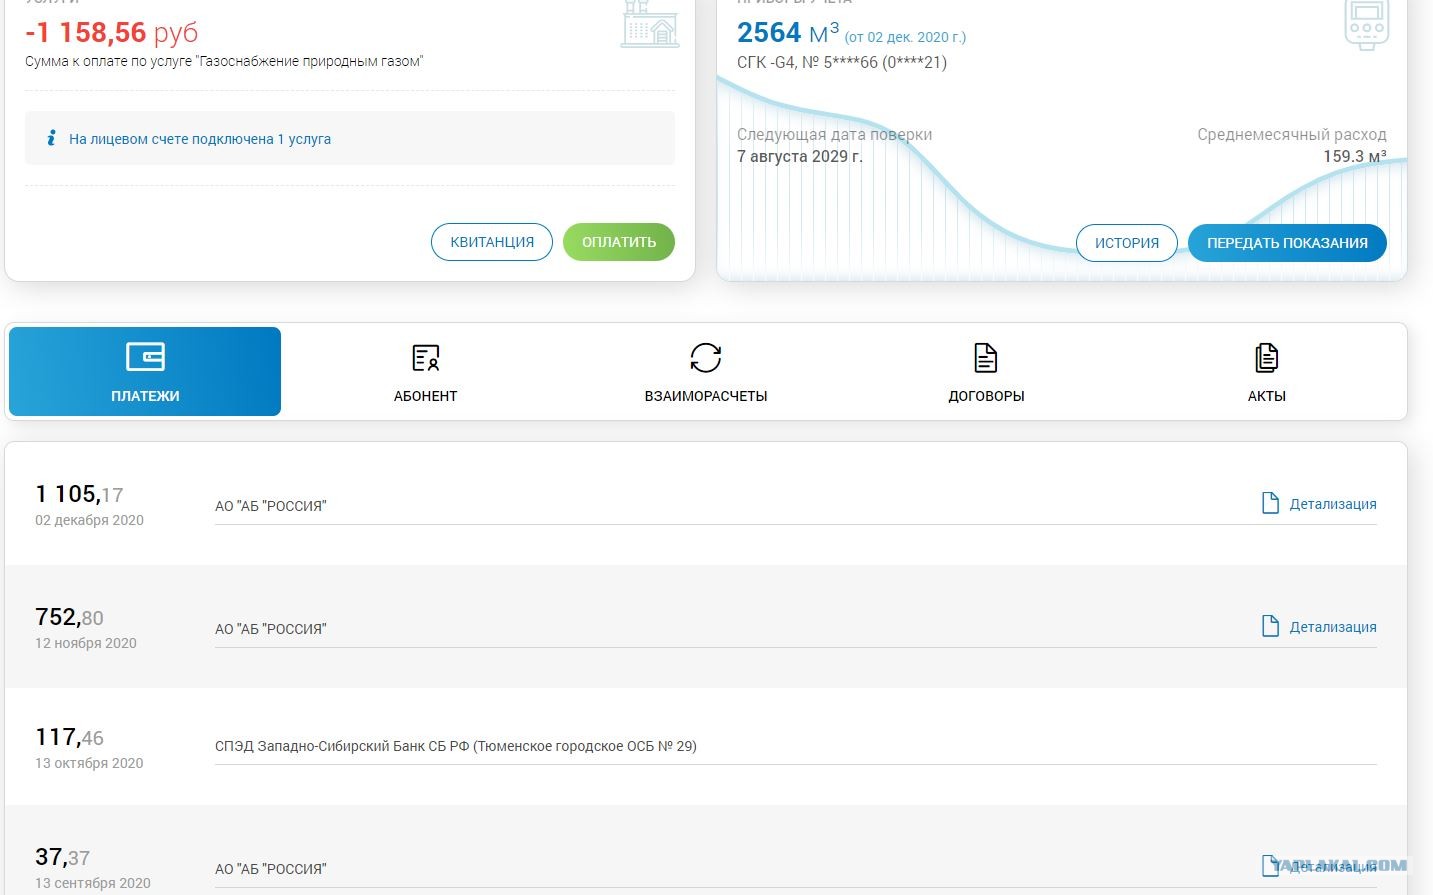The width and height of the screenshot is (1433, 895).
Task: Open the Платежи tab
Action: tap(145, 371)
